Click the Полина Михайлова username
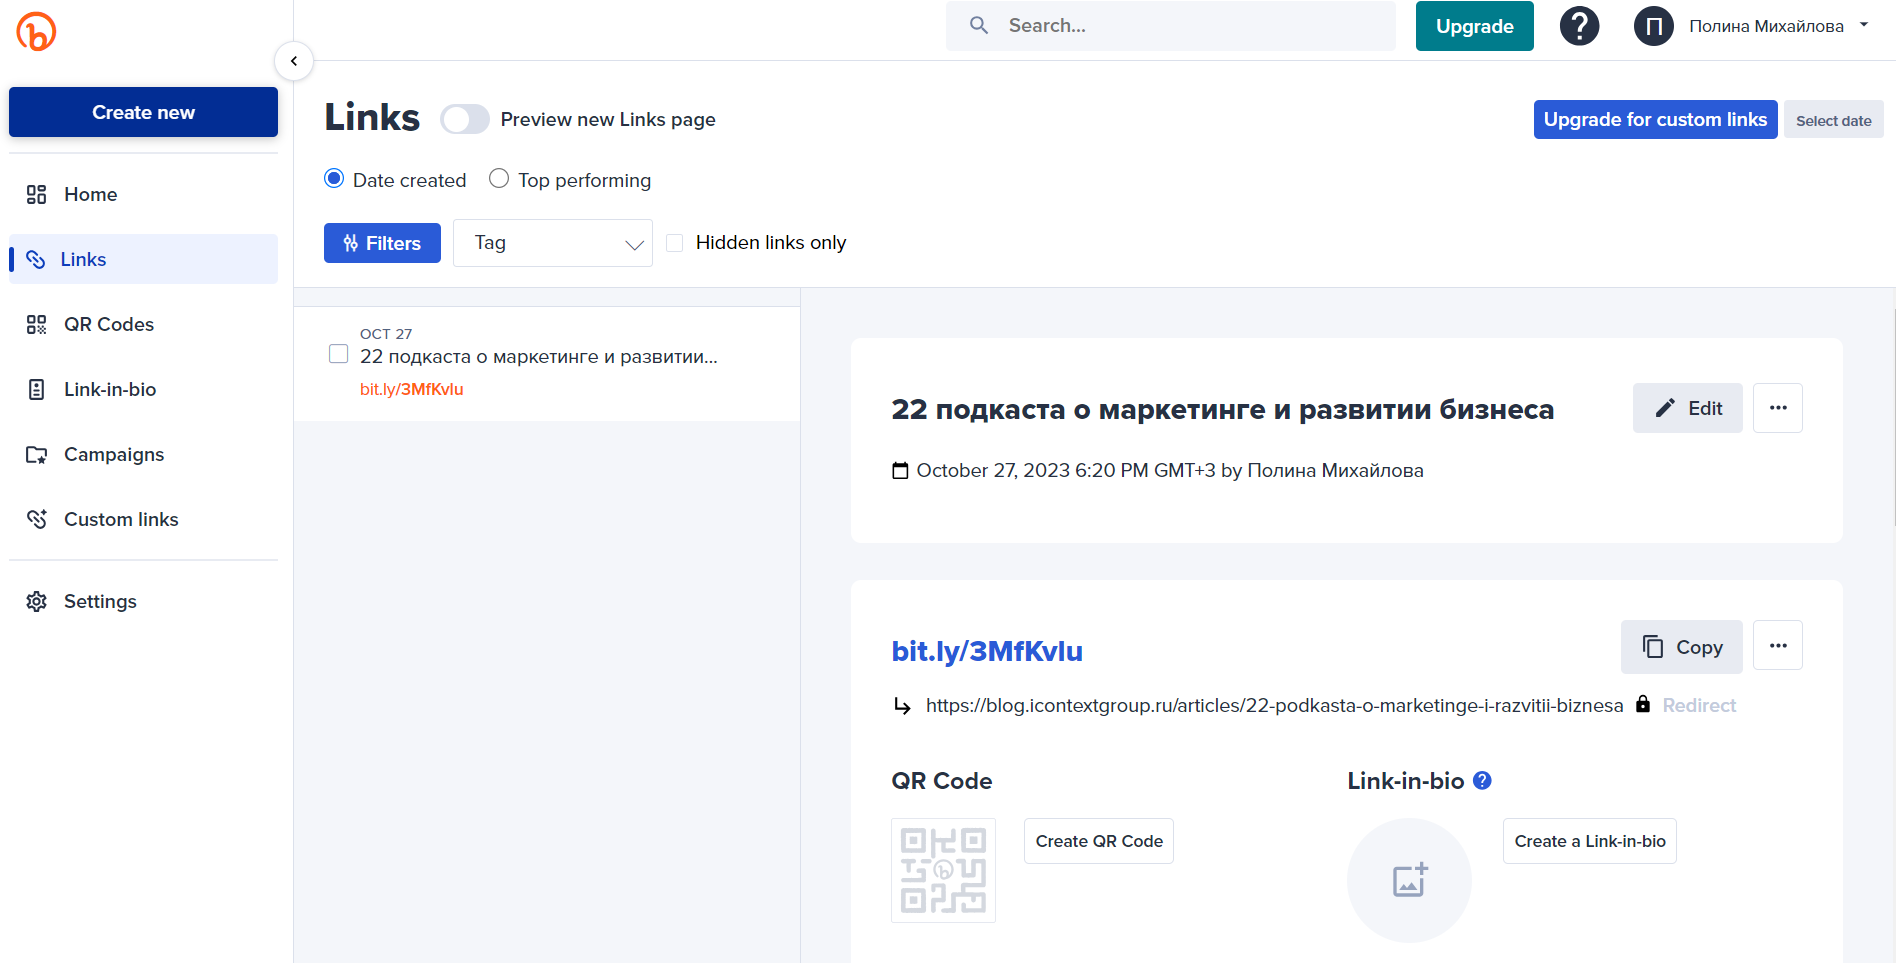1896x963 pixels. pyautogui.click(x=1766, y=26)
